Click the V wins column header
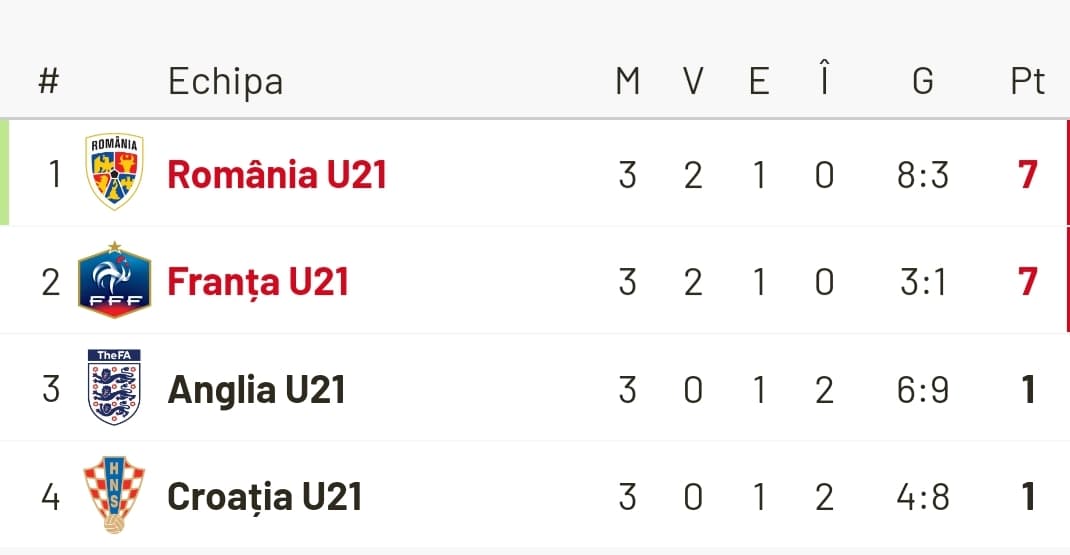 click(x=693, y=81)
